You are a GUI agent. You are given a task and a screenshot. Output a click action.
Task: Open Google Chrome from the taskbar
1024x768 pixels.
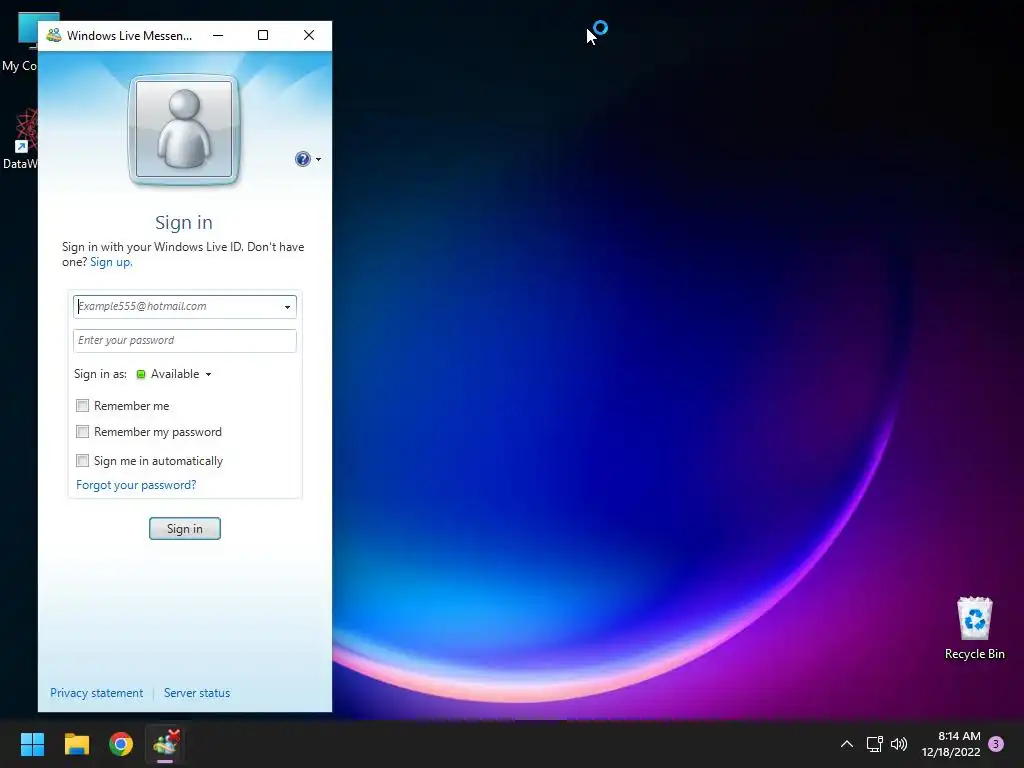click(x=121, y=744)
